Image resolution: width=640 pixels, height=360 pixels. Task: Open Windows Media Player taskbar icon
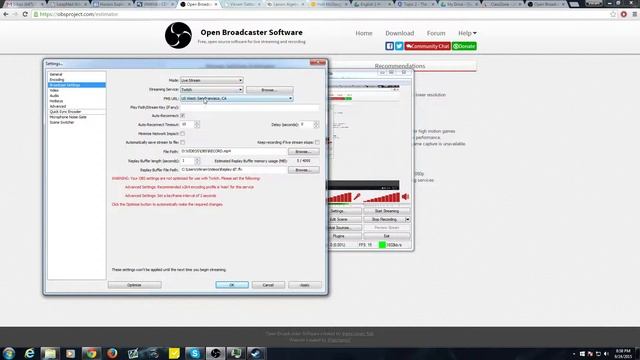click(71, 353)
